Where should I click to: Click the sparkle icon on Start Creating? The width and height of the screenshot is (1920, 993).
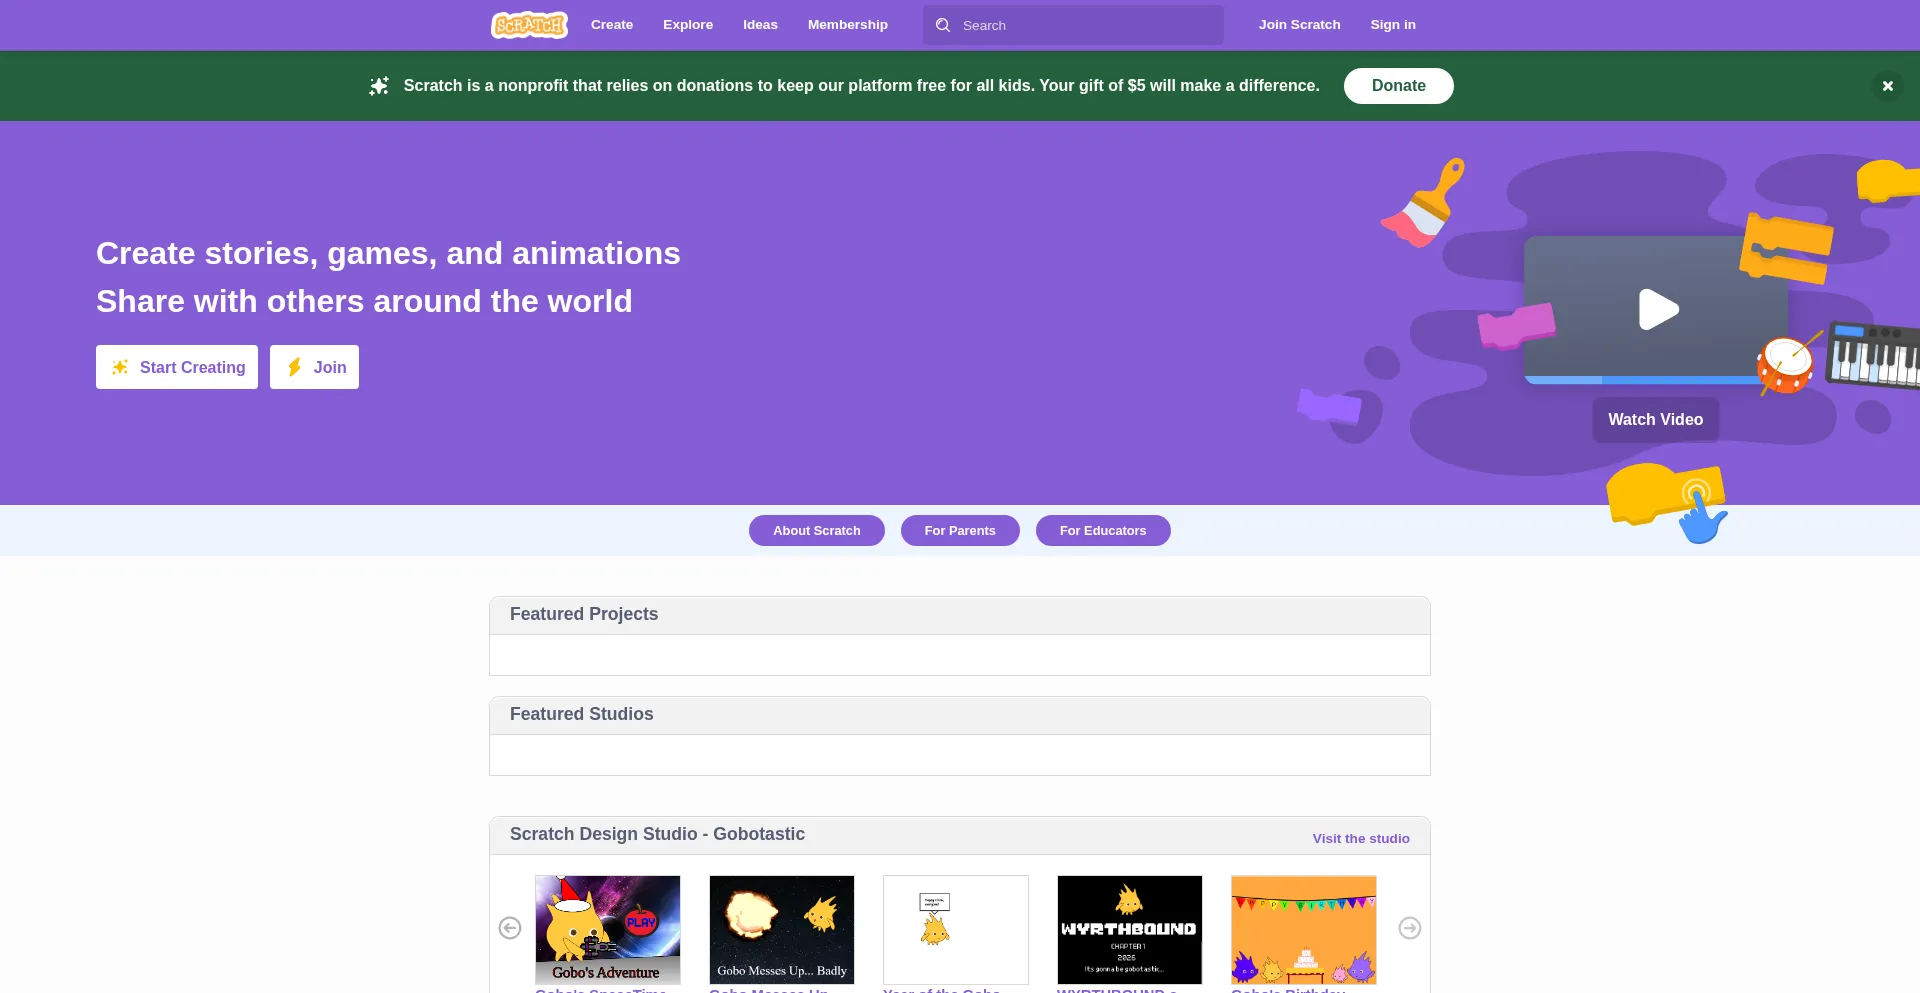pyautogui.click(x=120, y=367)
